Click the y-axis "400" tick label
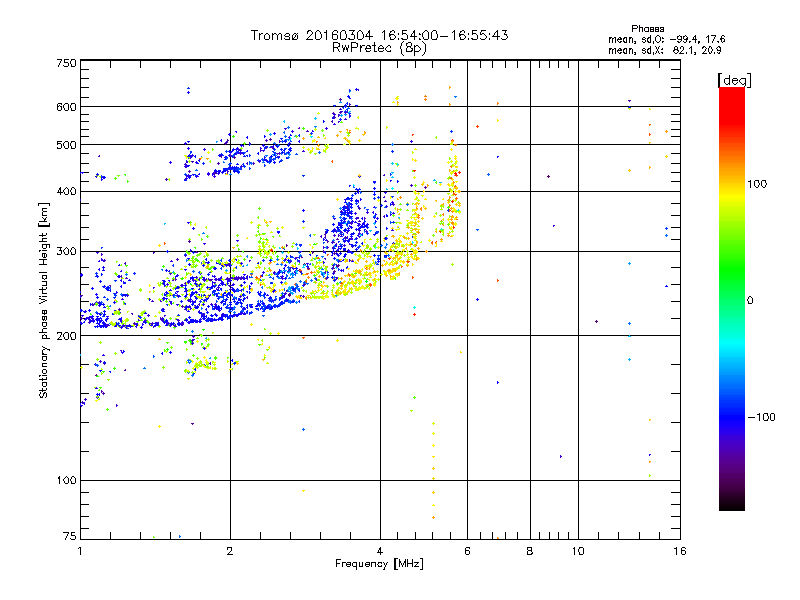The height and width of the screenshot is (600, 800). (x=66, y=191)
